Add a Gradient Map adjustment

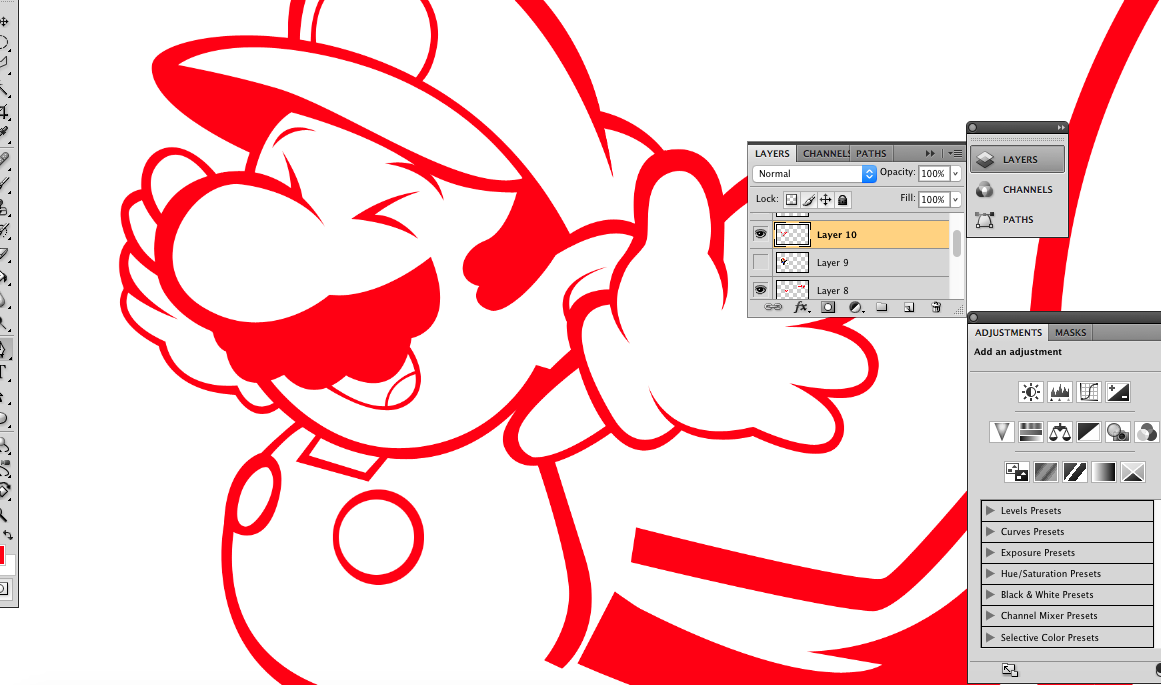(x=1103, y=472)
